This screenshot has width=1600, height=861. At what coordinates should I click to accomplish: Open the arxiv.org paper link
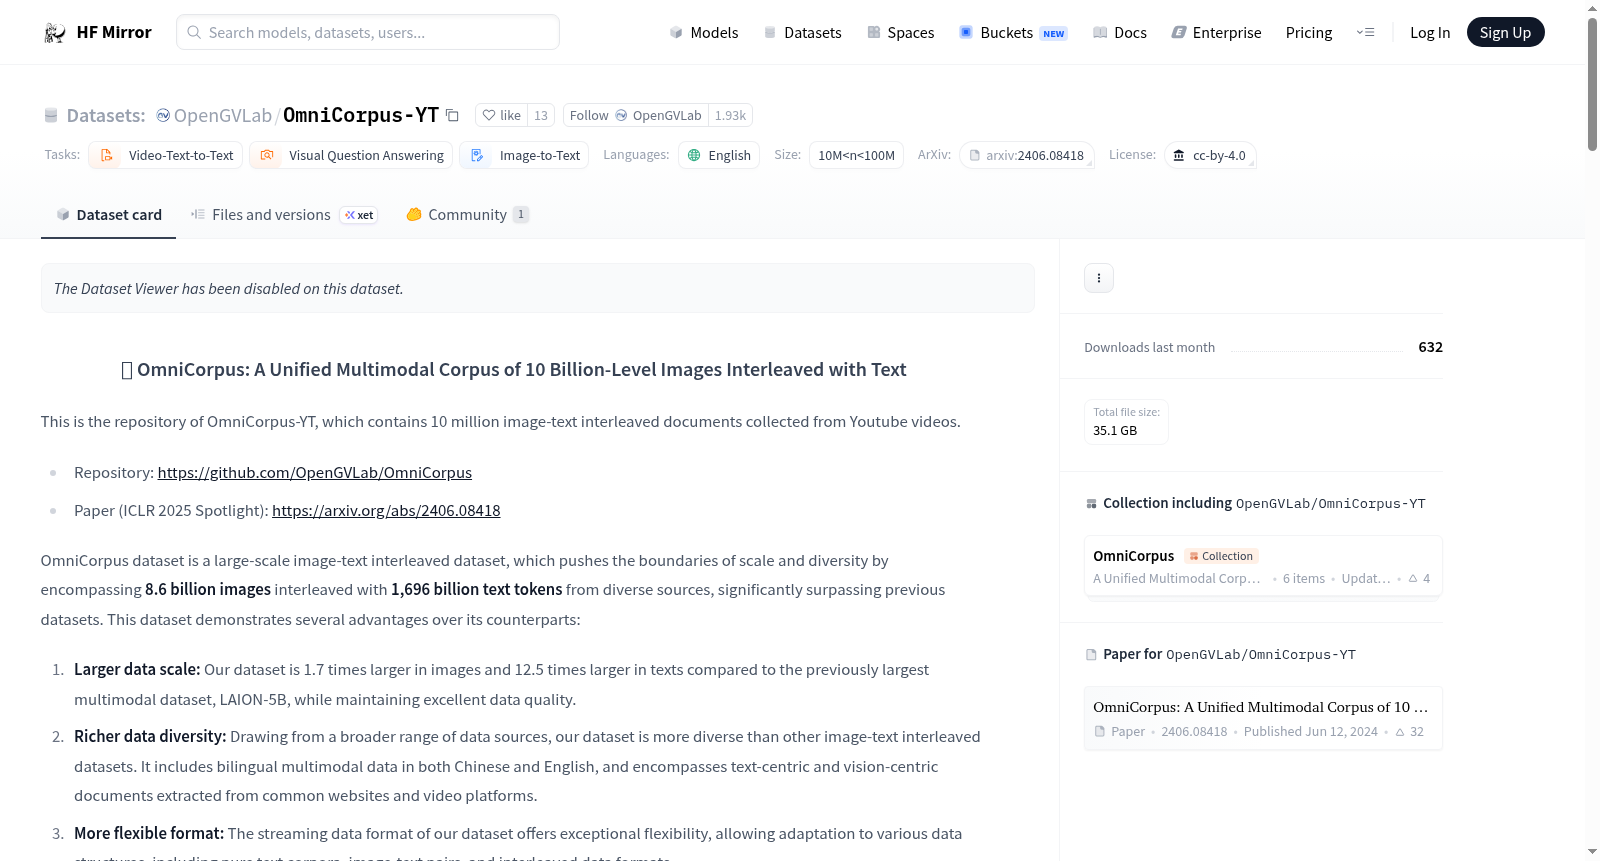click(386, 510)
